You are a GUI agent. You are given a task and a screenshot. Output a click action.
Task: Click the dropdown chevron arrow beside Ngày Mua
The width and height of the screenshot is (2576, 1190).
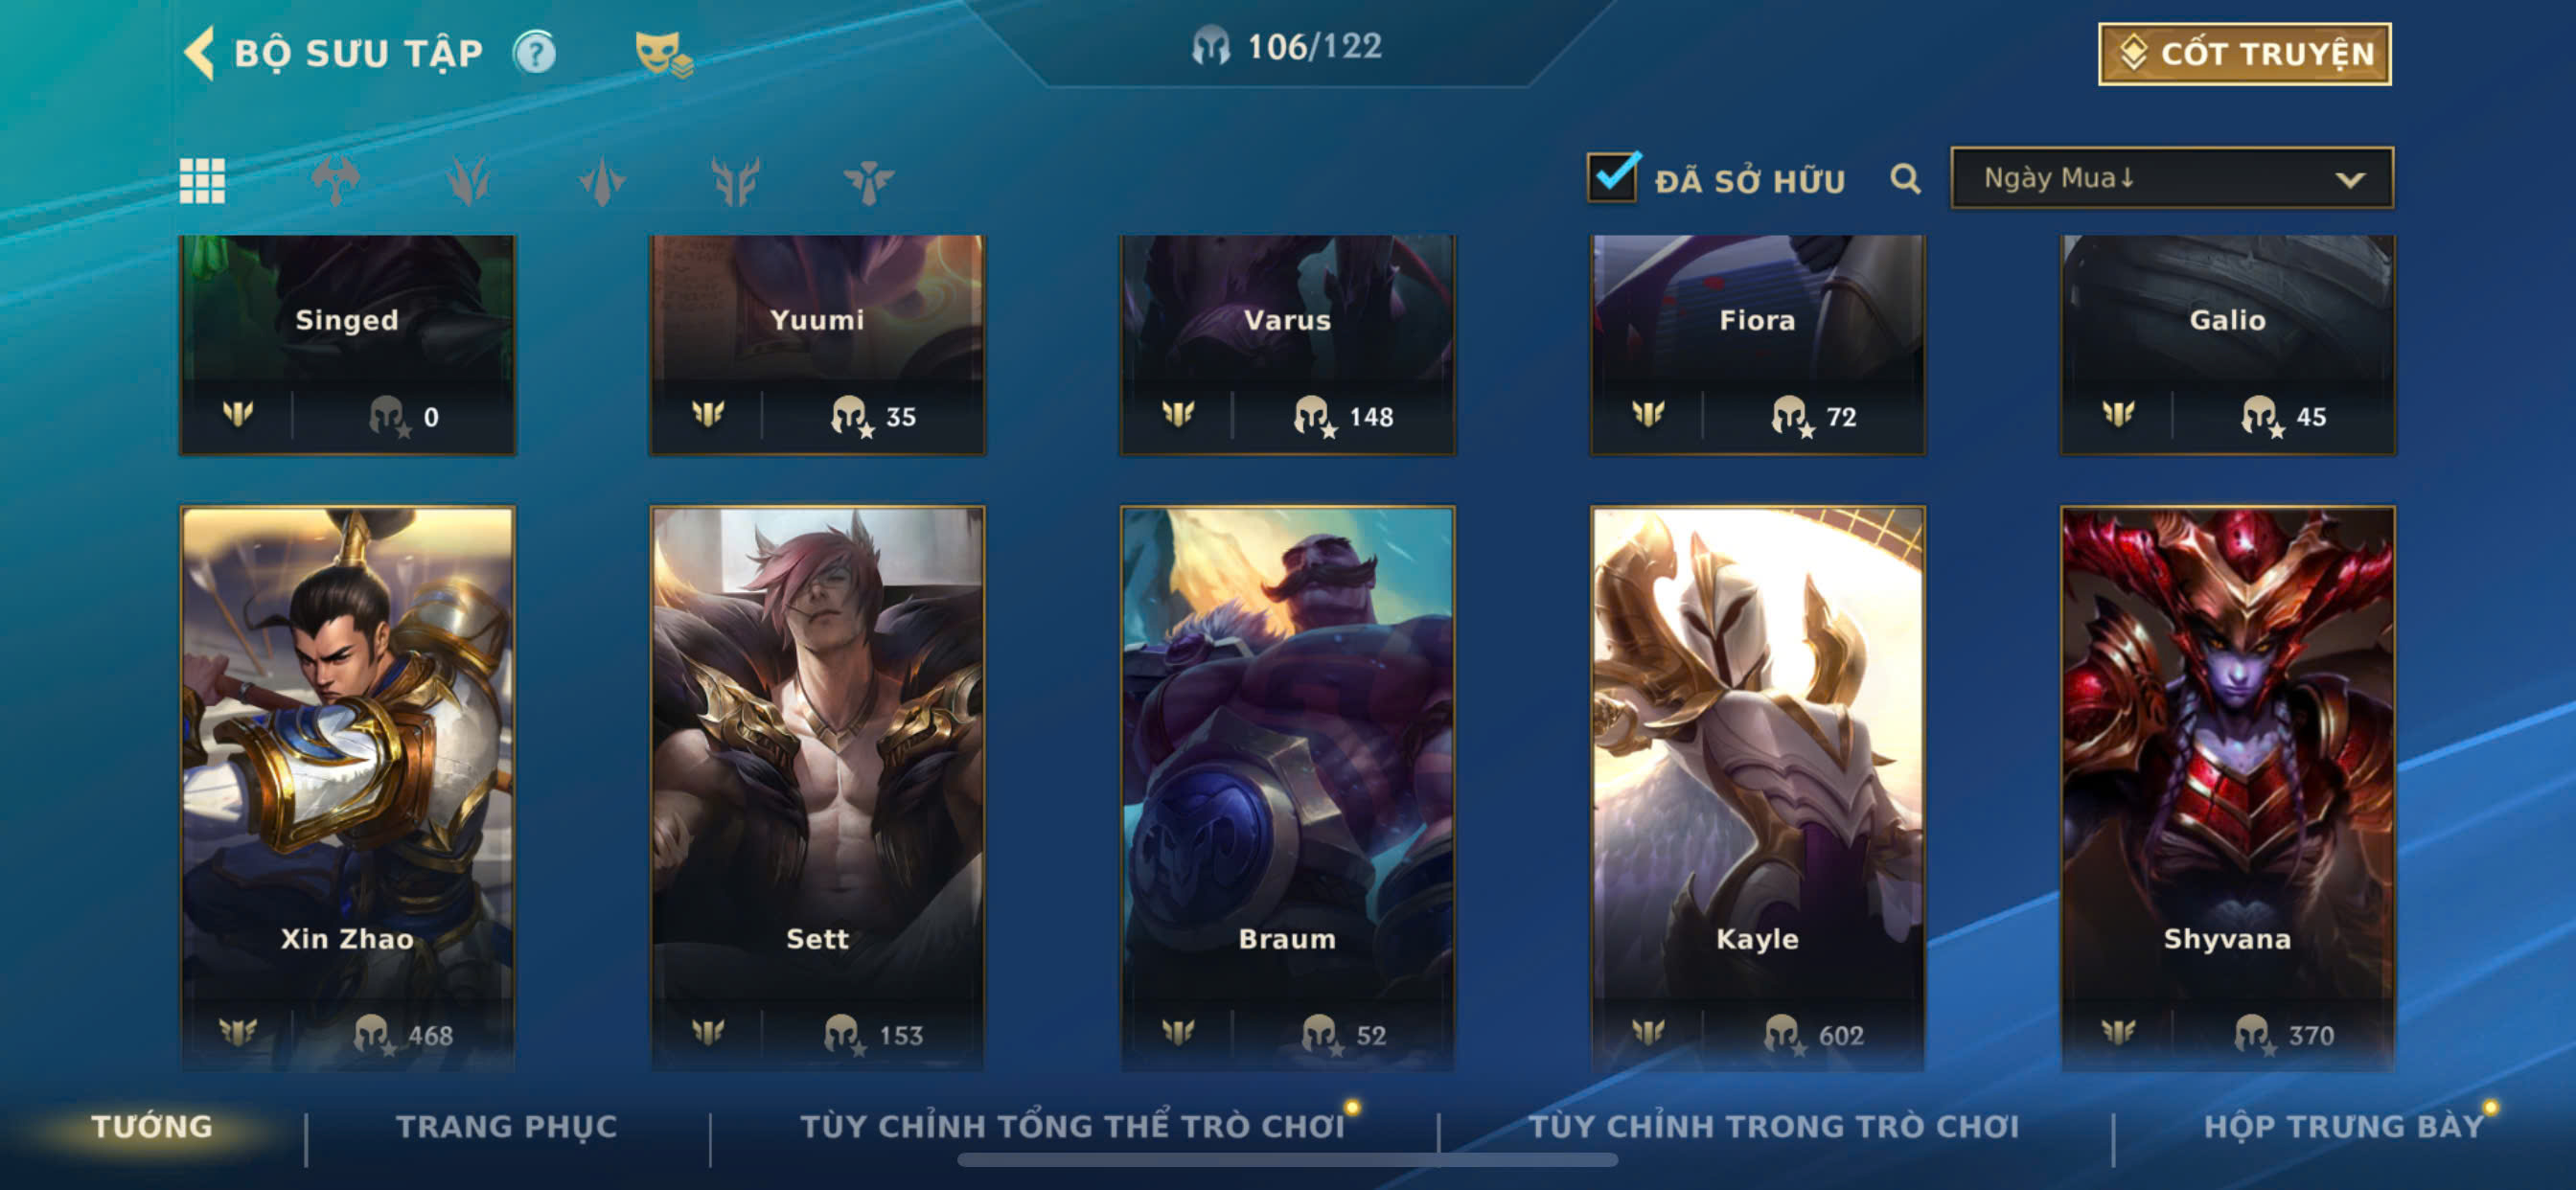point(2350,180)
